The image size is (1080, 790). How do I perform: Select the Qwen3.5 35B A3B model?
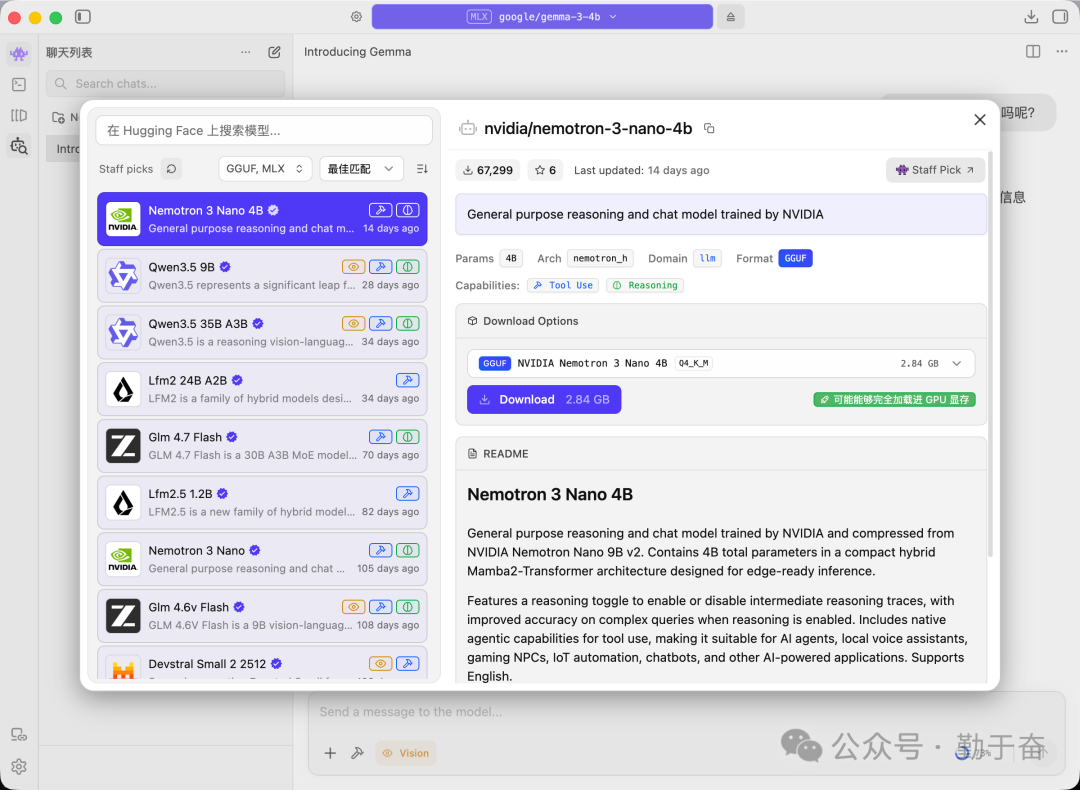[262, 333]
